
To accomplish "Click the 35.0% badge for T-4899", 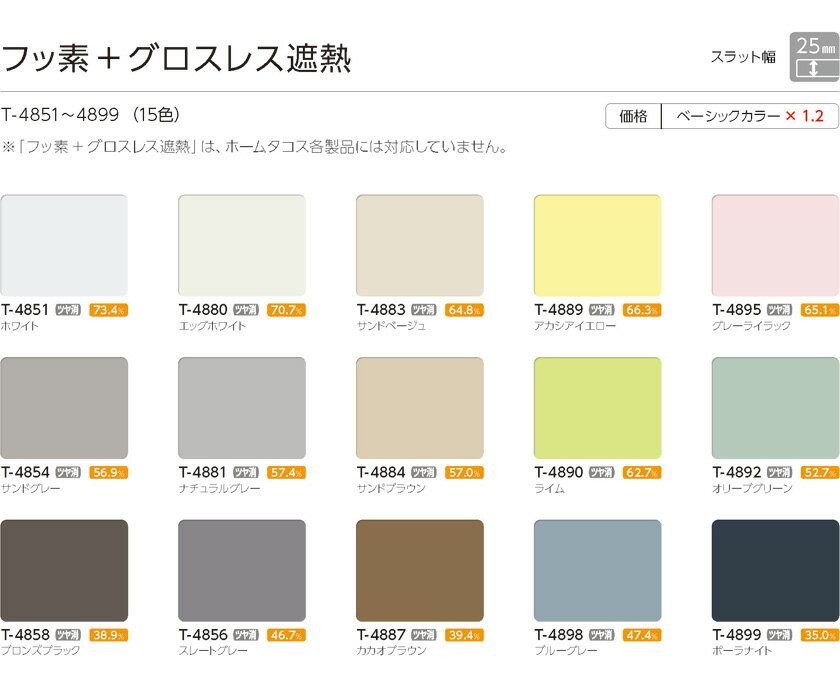I will click(820, 634).
